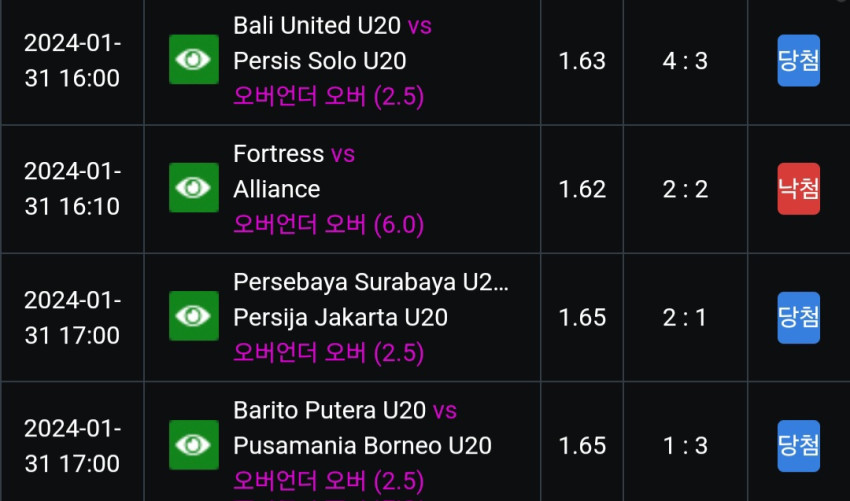Select blue 당첨 badge on Barito Putera row
This screenshot has height=501, width=850.
click(799, 446)
